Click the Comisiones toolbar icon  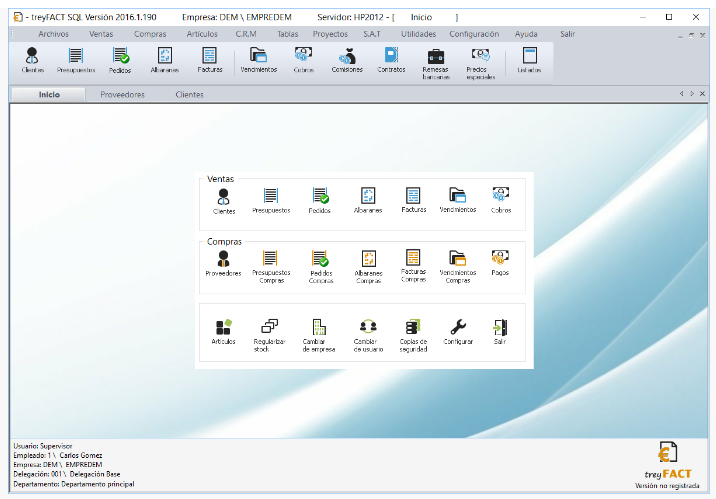347,60
